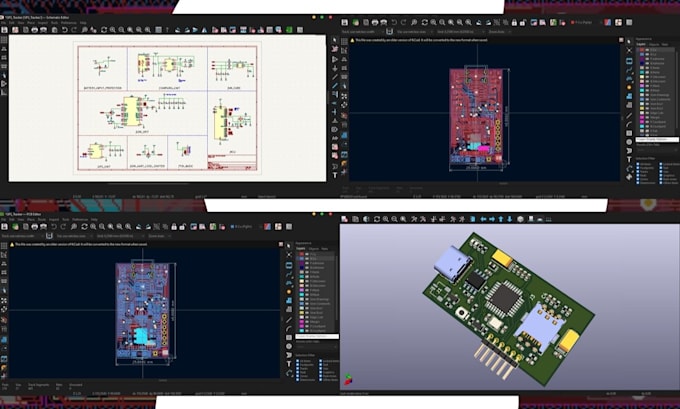
Task: Zoom to fit in the bottom-left PCB Editor toolbar
Action: pos(111,226)
